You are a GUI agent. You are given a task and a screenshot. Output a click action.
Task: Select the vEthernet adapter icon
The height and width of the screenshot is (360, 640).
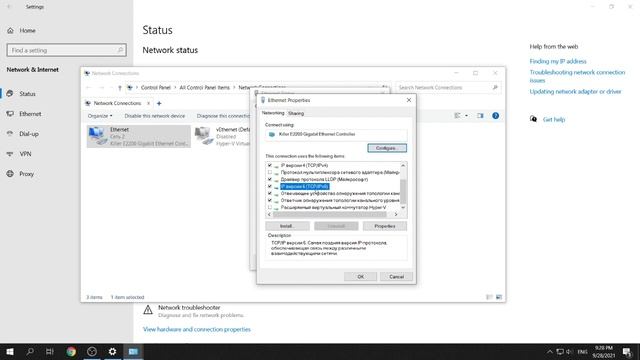pyautogui.click(x=204, y=136)
